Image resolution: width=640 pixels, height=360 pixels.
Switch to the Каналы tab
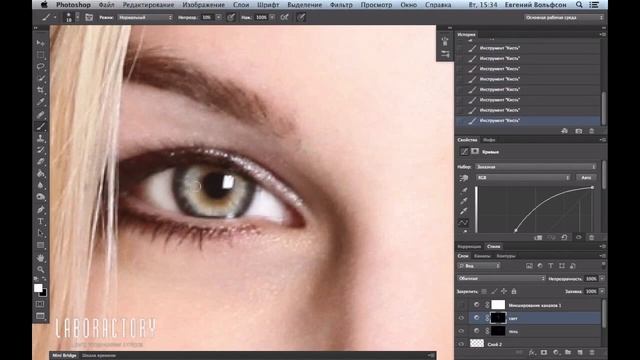click(x=482, y=256)
